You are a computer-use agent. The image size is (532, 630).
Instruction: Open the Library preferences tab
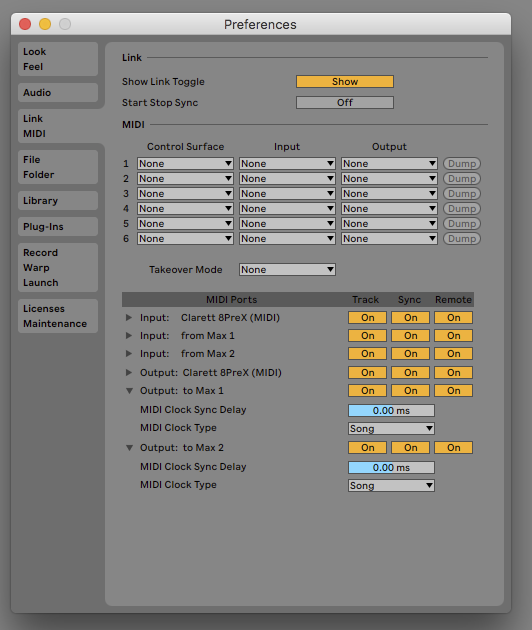click(58, 200)
